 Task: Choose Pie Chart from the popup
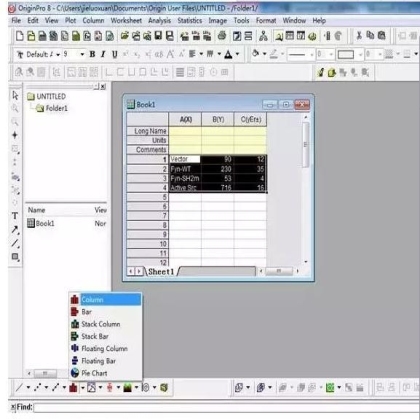click(105, 373)
